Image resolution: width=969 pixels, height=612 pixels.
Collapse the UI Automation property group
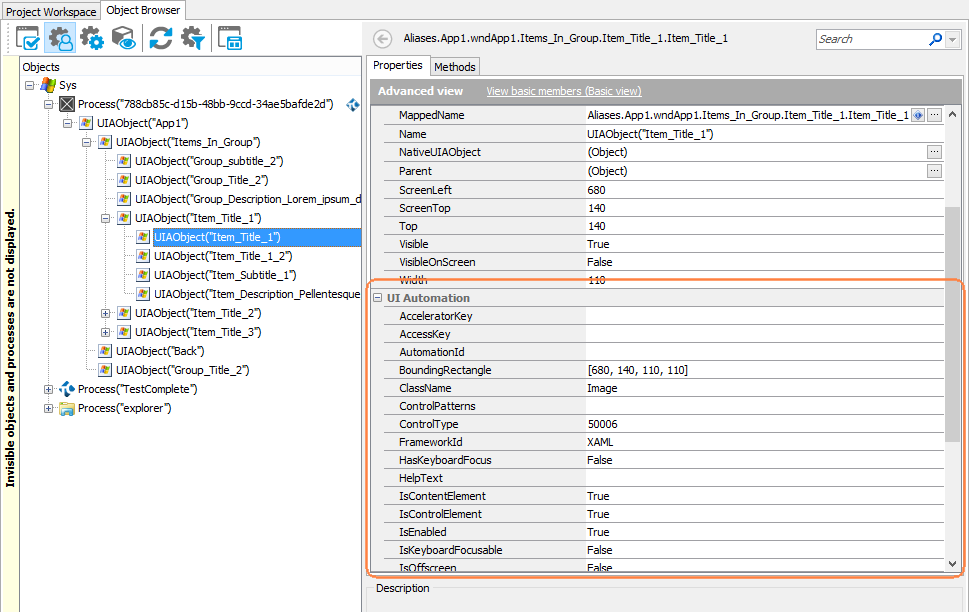click(x=375, y=297)
